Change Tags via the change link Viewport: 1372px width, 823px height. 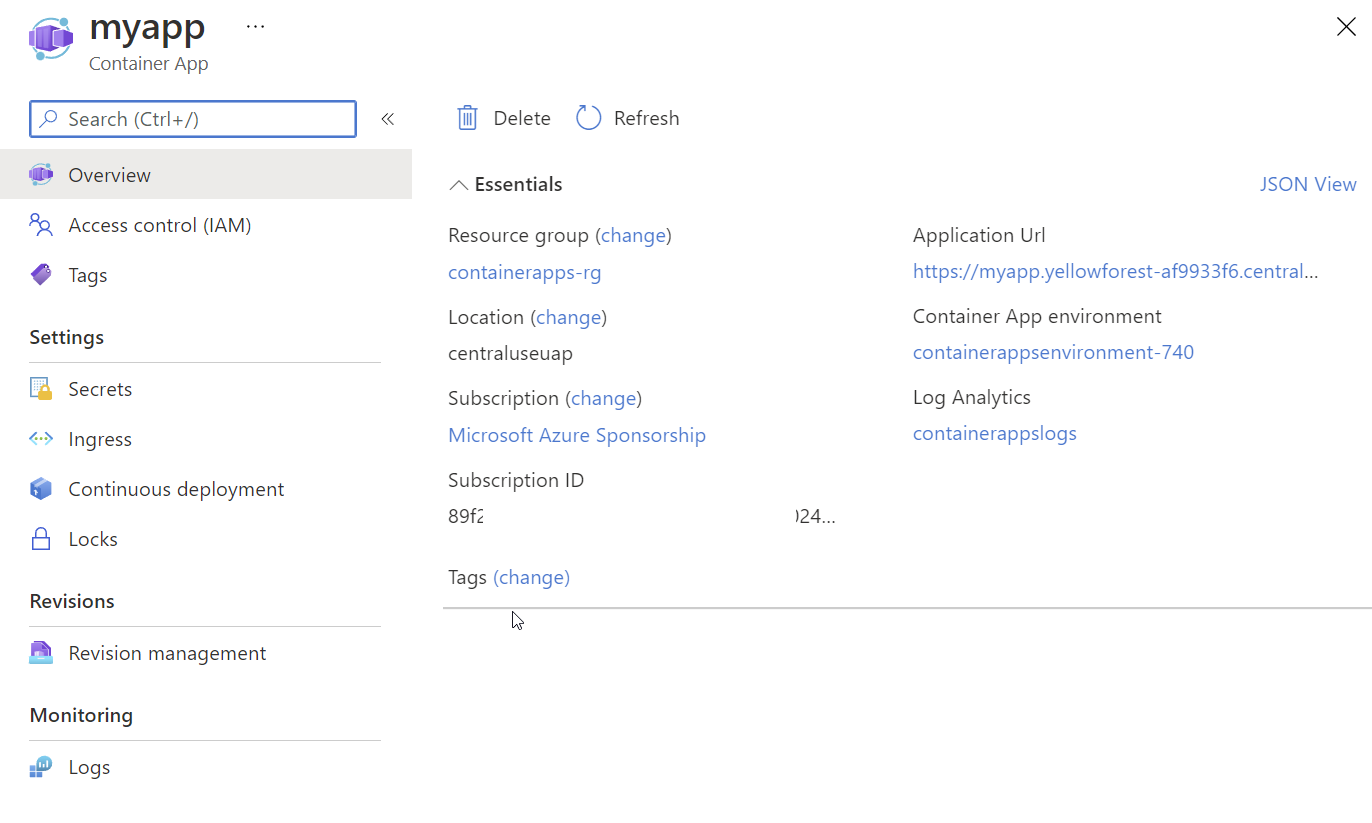531,577
